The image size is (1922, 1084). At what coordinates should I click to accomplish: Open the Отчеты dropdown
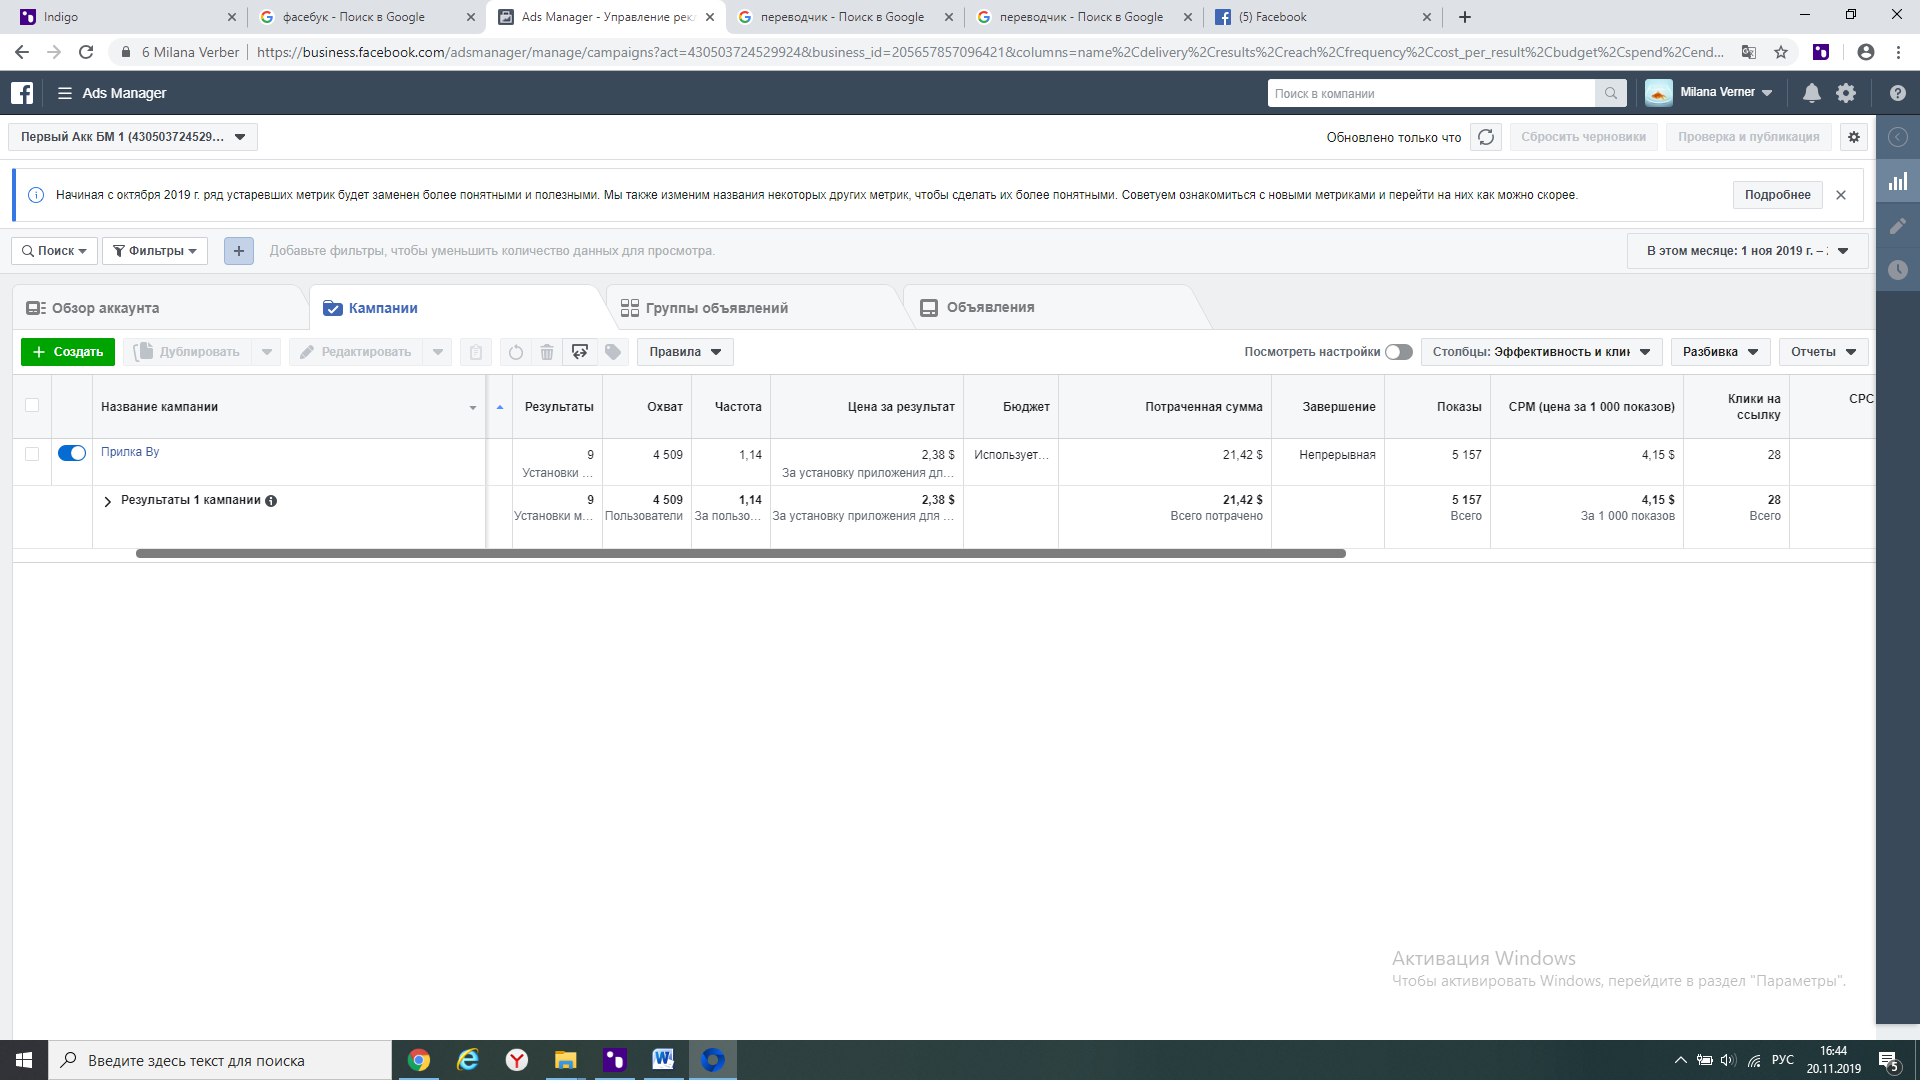pos(1824,352)
